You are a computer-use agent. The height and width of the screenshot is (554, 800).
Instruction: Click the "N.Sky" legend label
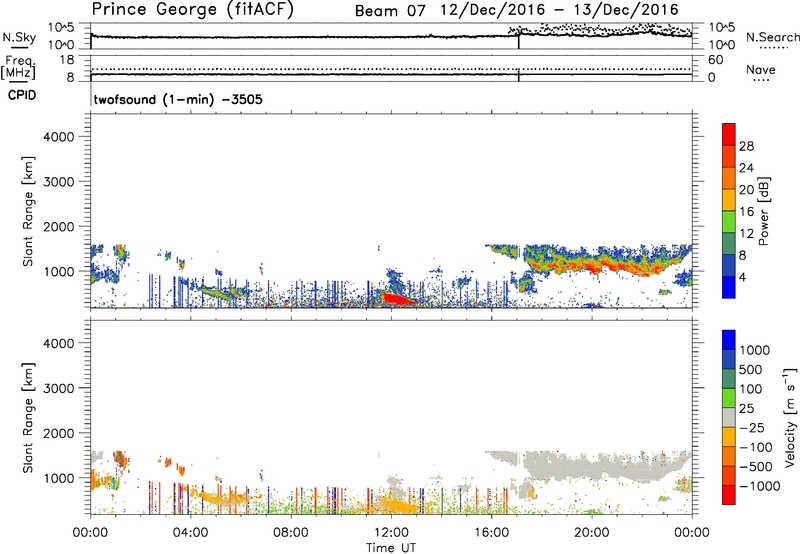[19, 37]
